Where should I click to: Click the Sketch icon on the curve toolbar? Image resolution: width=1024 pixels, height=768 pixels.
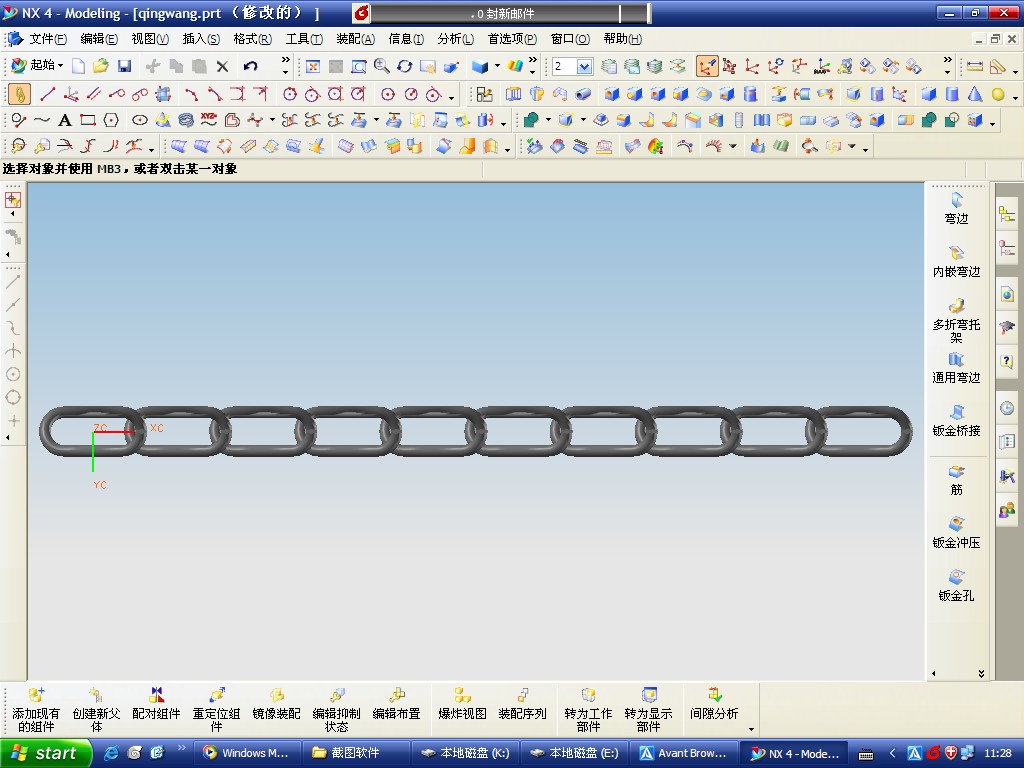tap(484, 95)
